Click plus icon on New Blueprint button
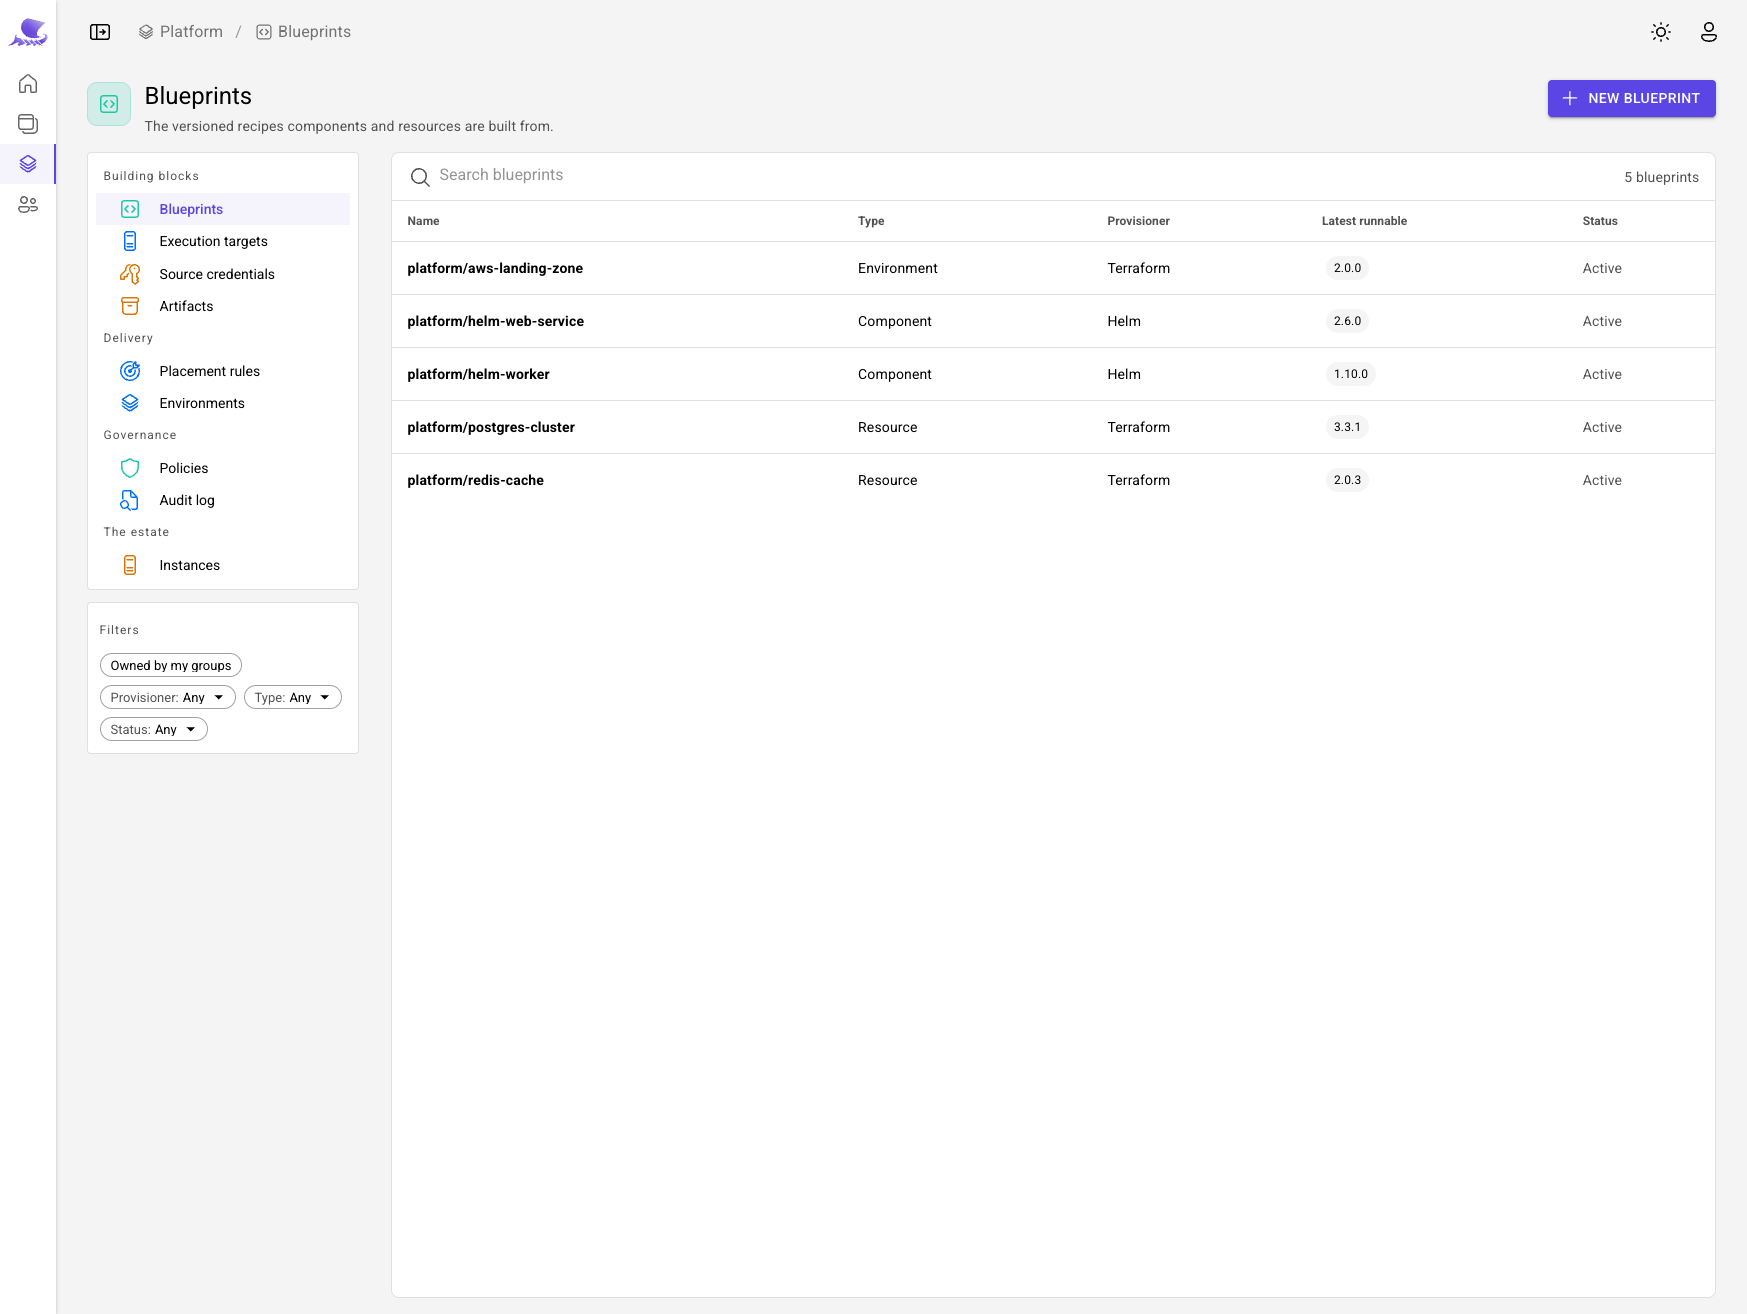Image resolution: width=1747 pixels, height=1314 pixels. tap(1570, 98)
